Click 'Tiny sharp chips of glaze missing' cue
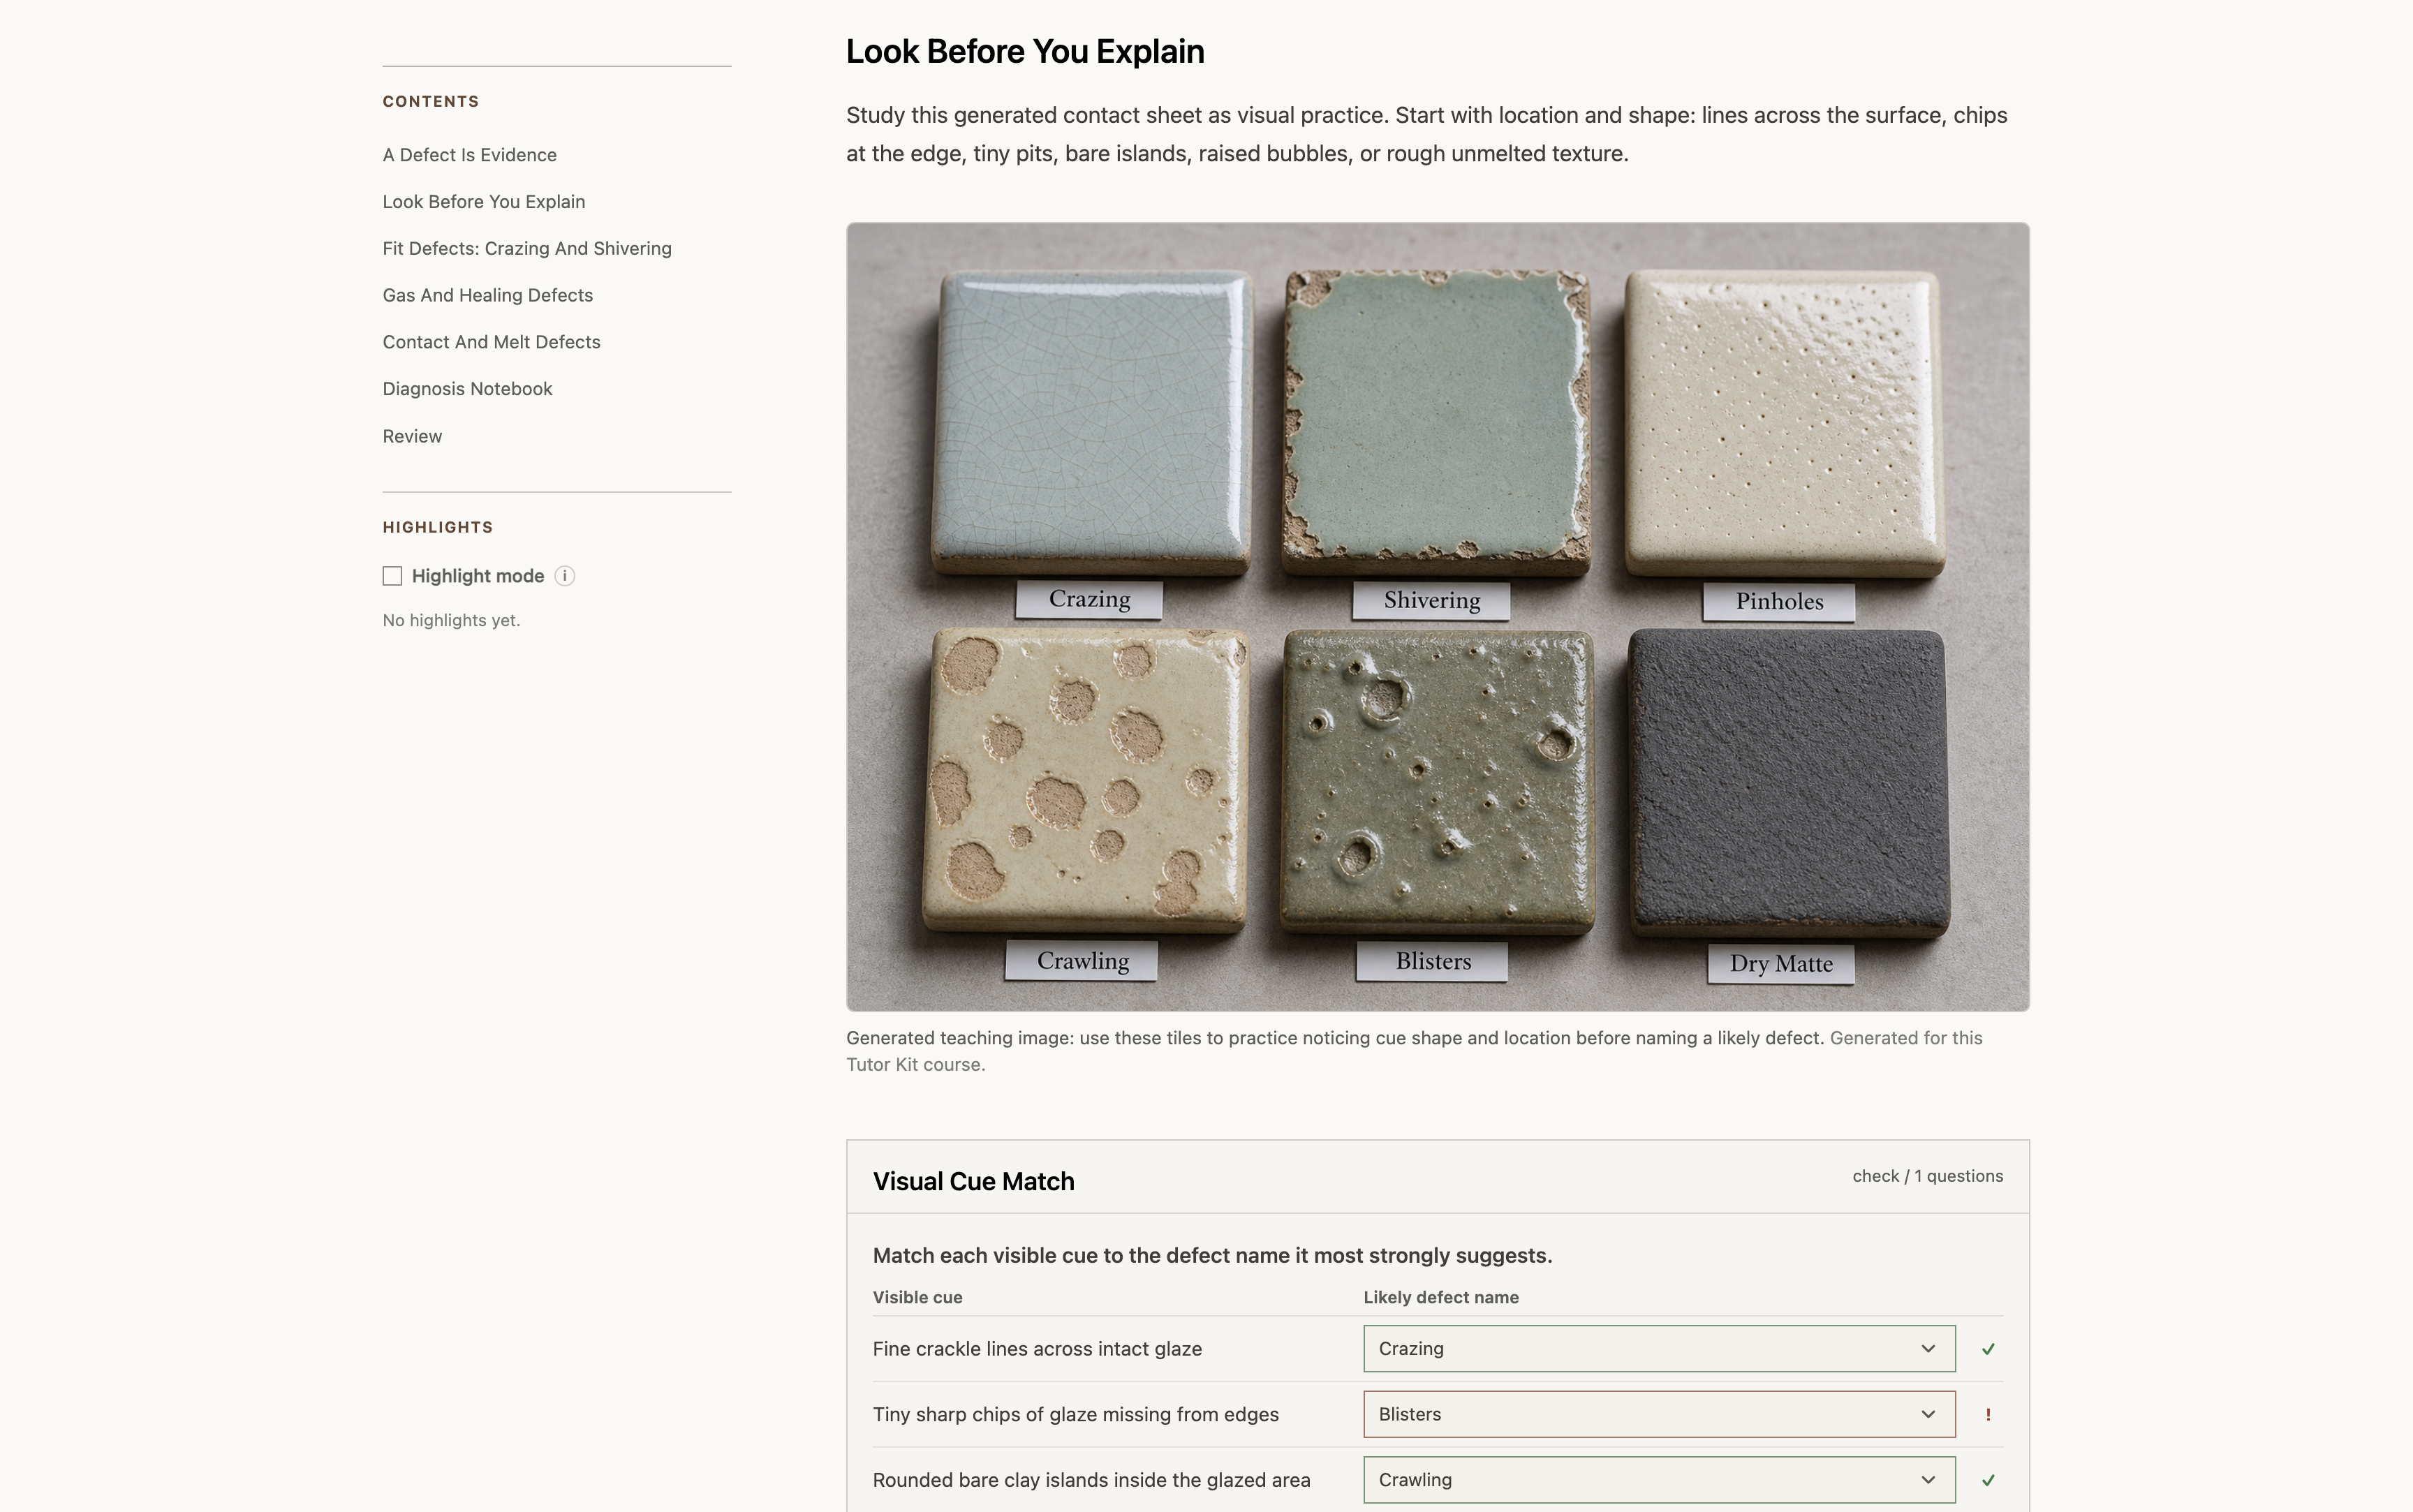 (x=1075, y=1414)
